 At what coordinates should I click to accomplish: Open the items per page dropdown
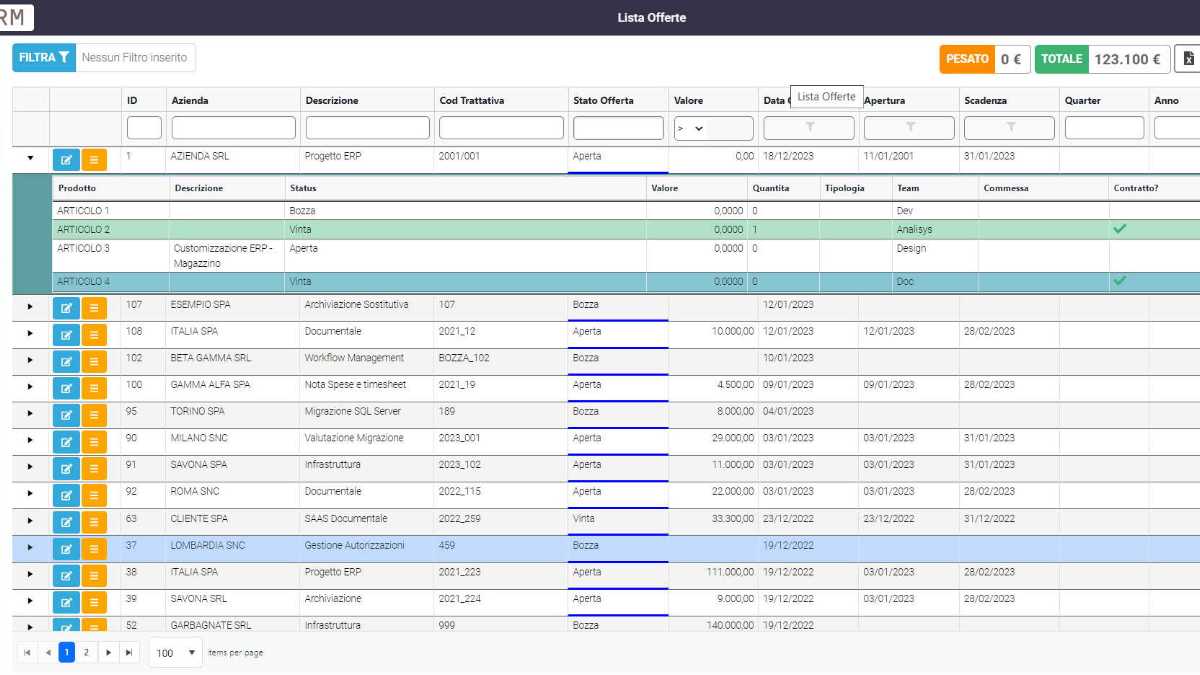pos(175,653)
